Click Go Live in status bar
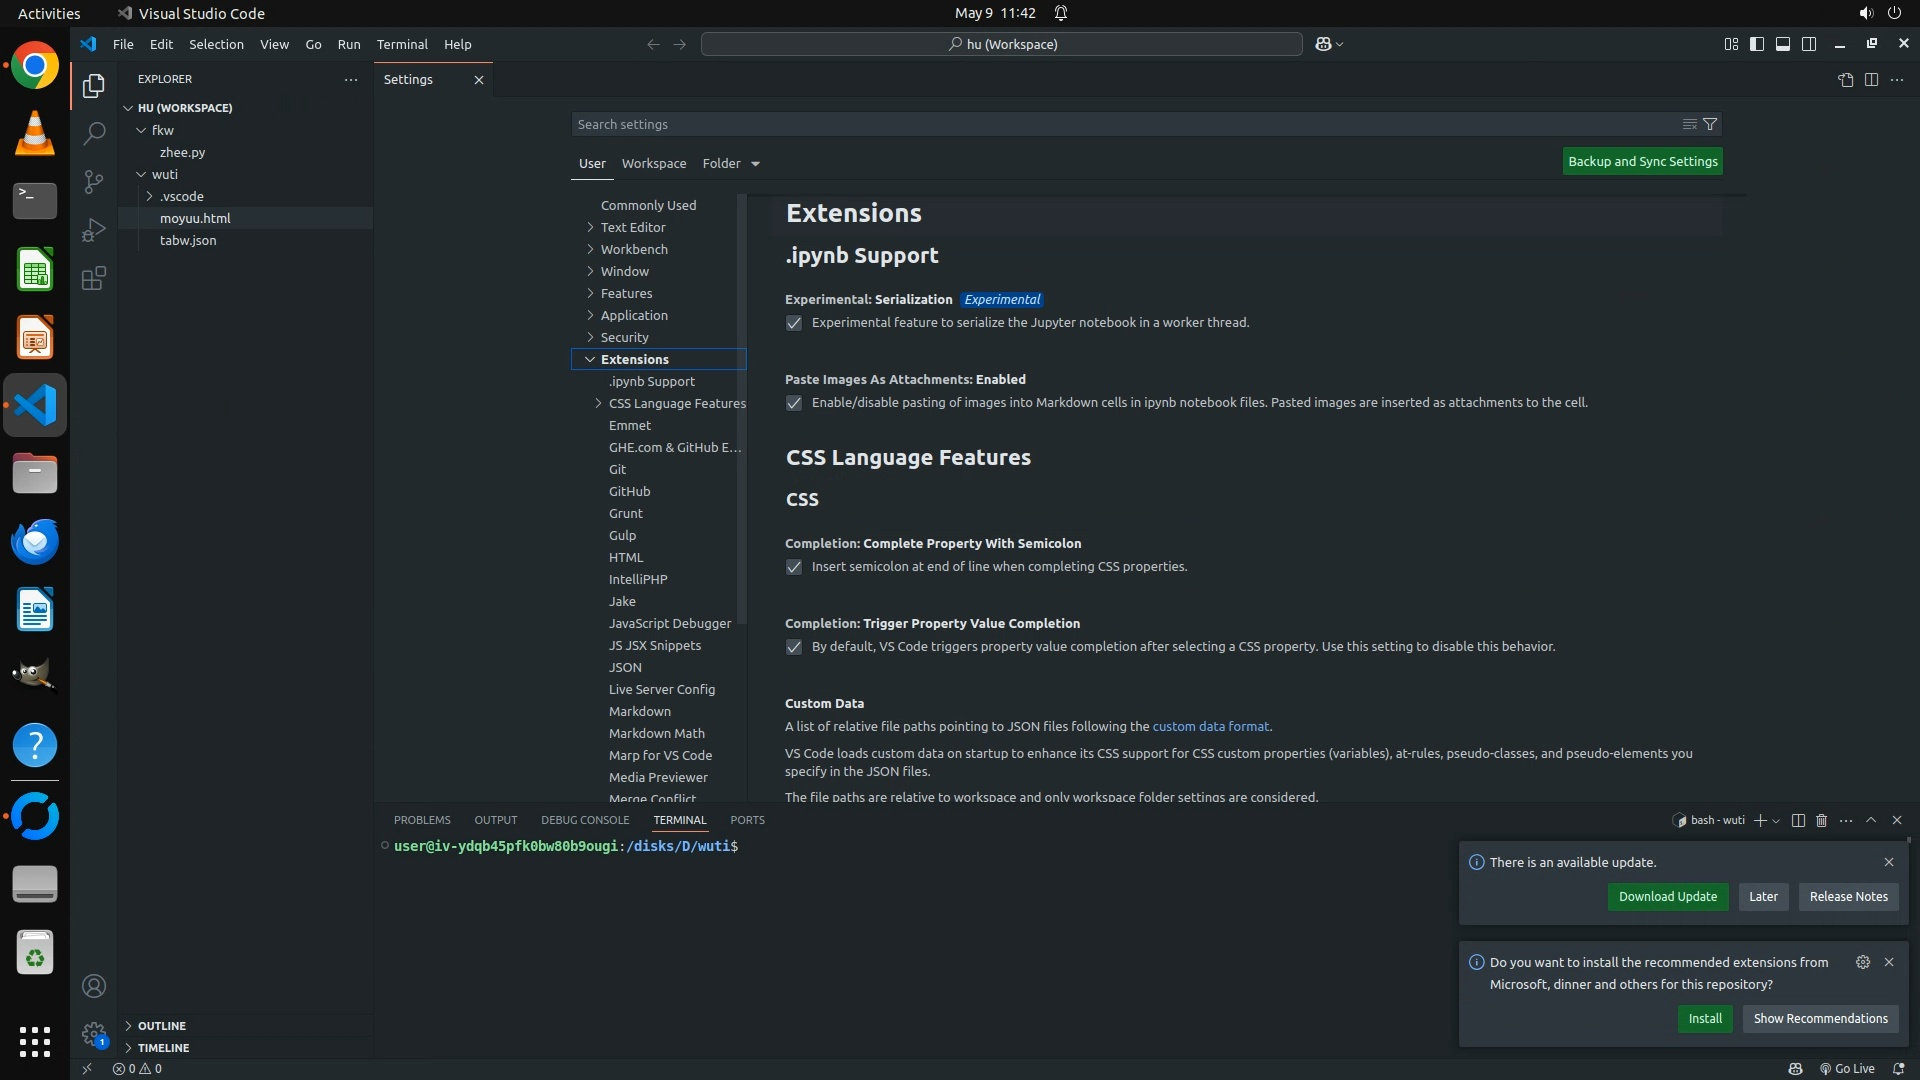1920x1080 pixels. tap(1847, 1068)
